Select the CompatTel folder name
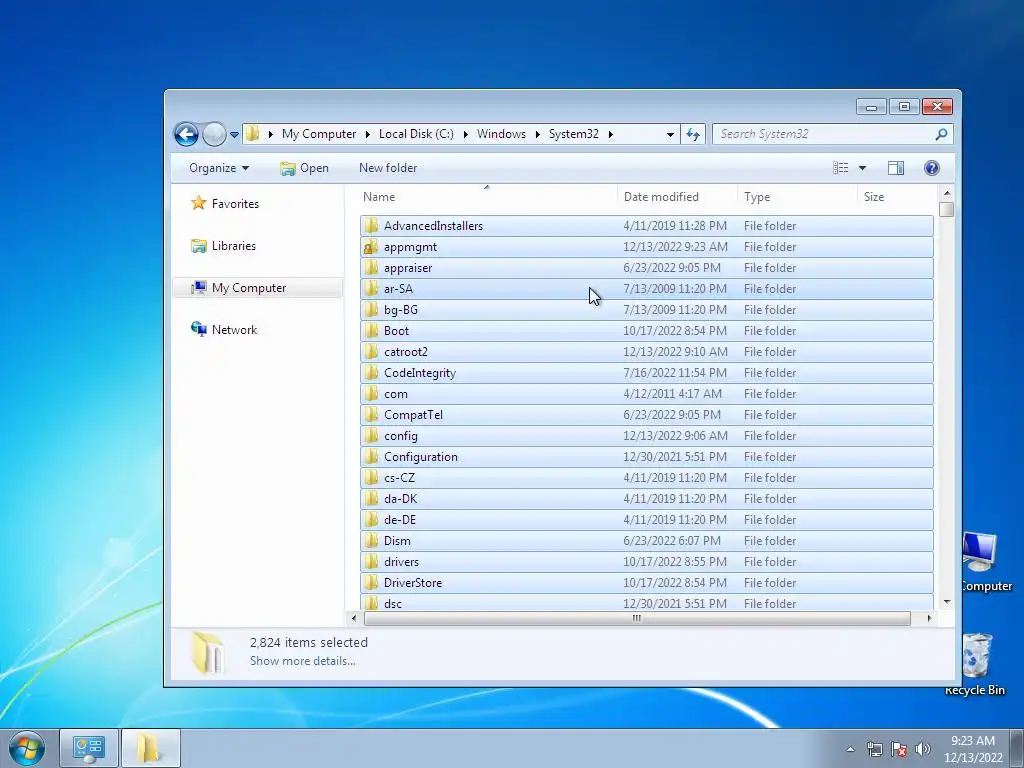 tap(413, 415)
